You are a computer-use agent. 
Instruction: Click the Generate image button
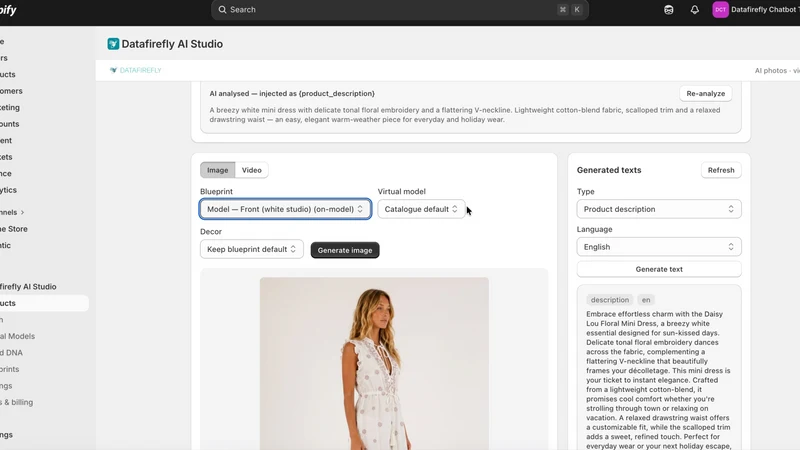point(345,250)
